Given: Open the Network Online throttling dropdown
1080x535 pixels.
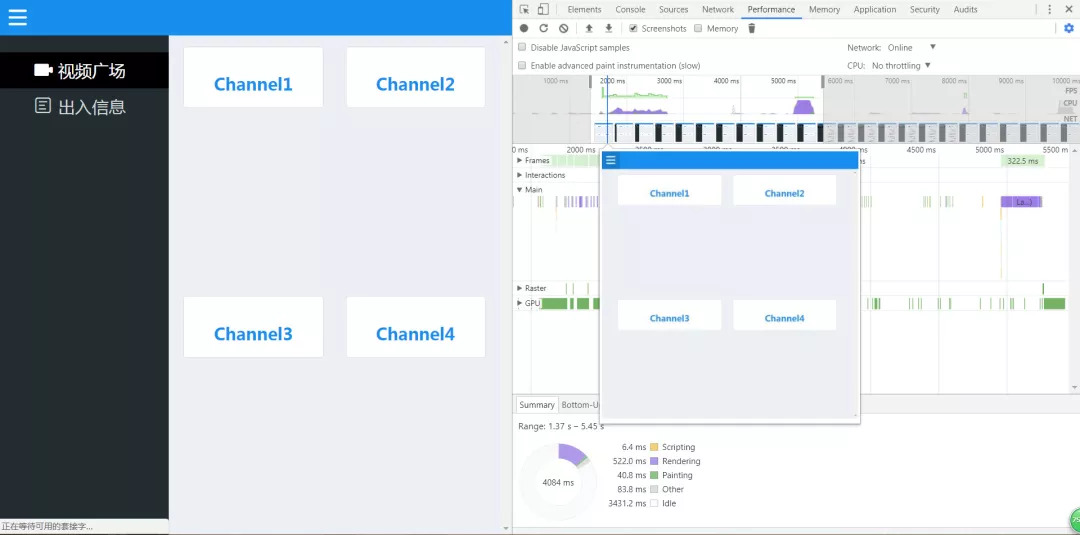Looking at the screenshot, I should coord(911,48).
